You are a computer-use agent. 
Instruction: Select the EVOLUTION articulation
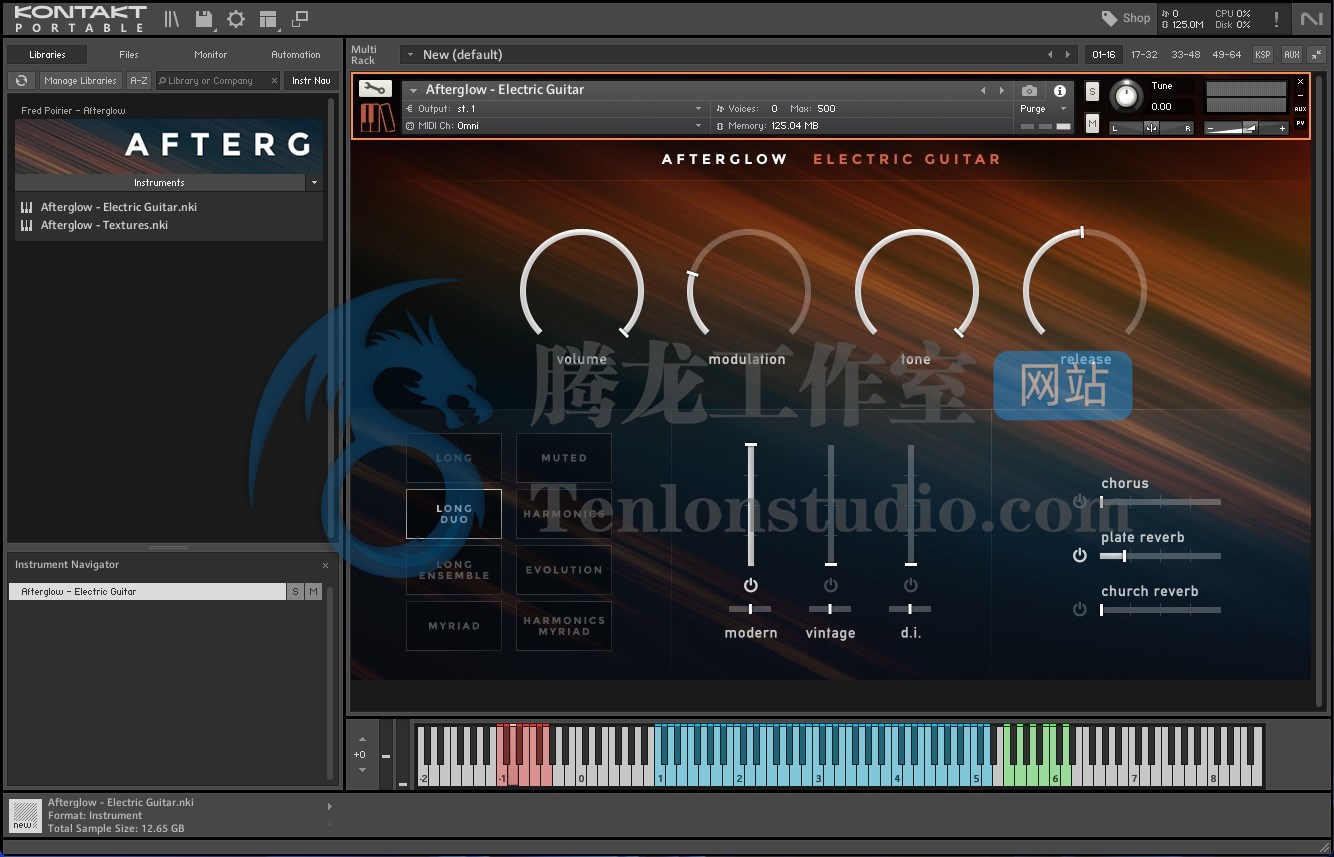[564, 570]
